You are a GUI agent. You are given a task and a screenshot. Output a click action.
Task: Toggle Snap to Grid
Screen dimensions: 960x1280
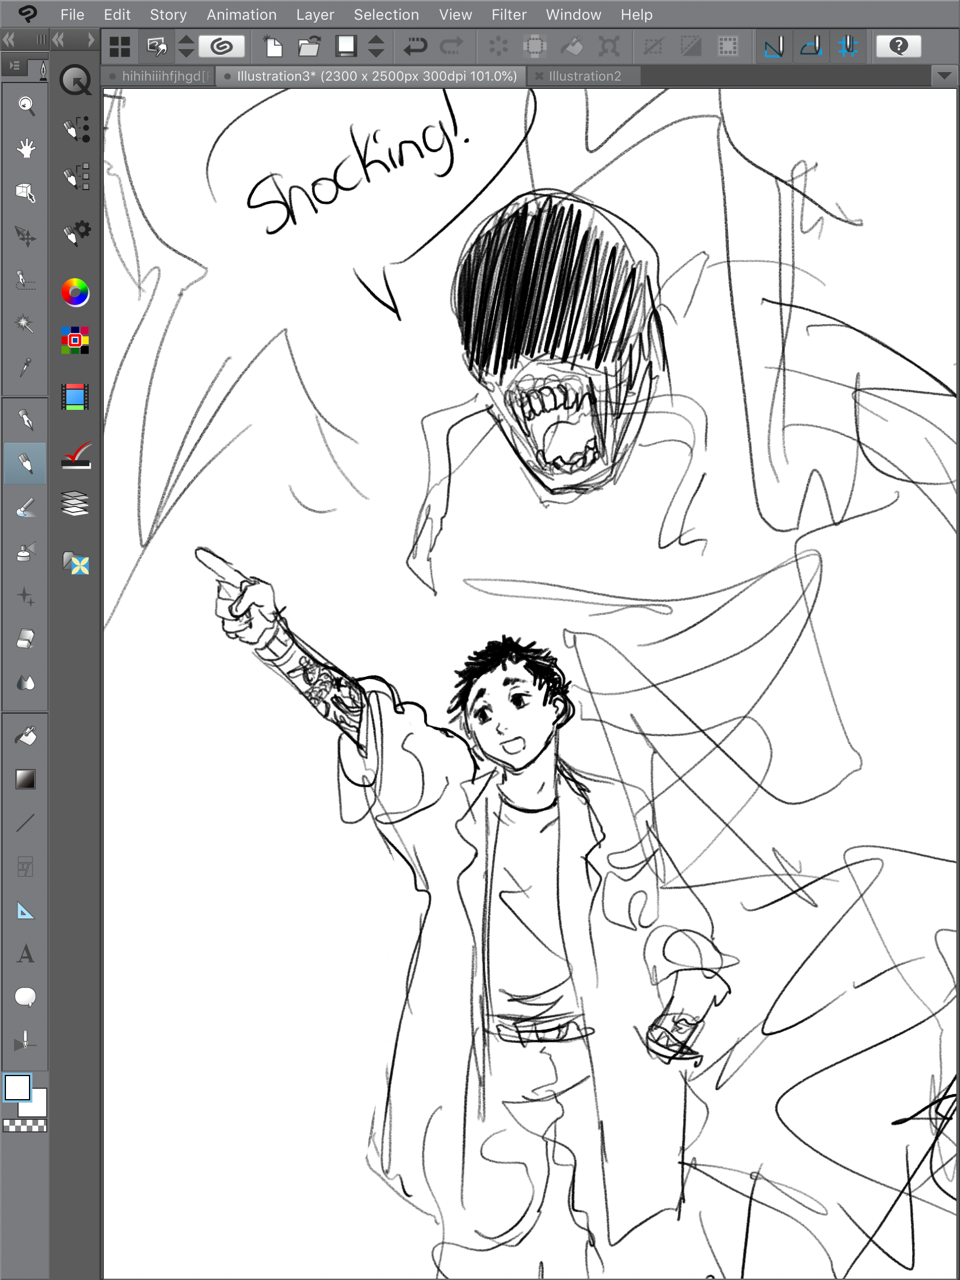coord(848,46)
